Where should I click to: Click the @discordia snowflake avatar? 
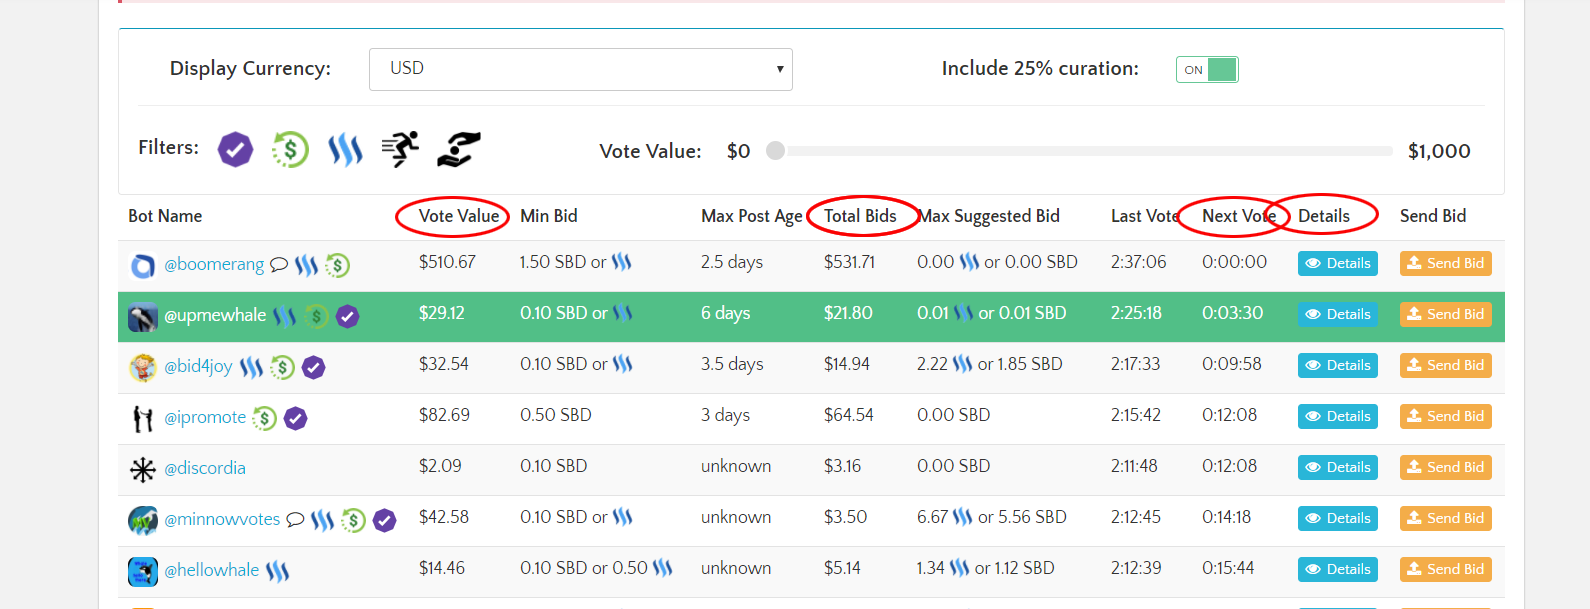143,469
